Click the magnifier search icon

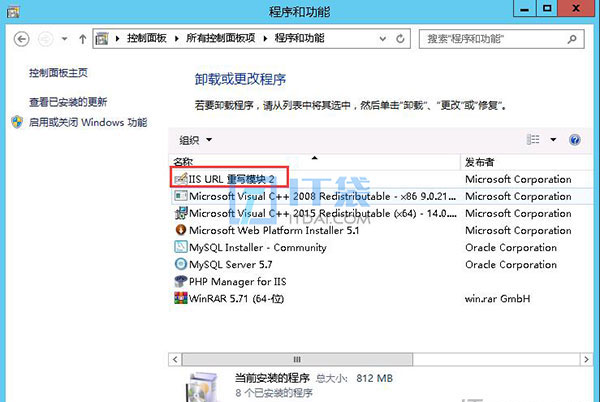[572, 39]
